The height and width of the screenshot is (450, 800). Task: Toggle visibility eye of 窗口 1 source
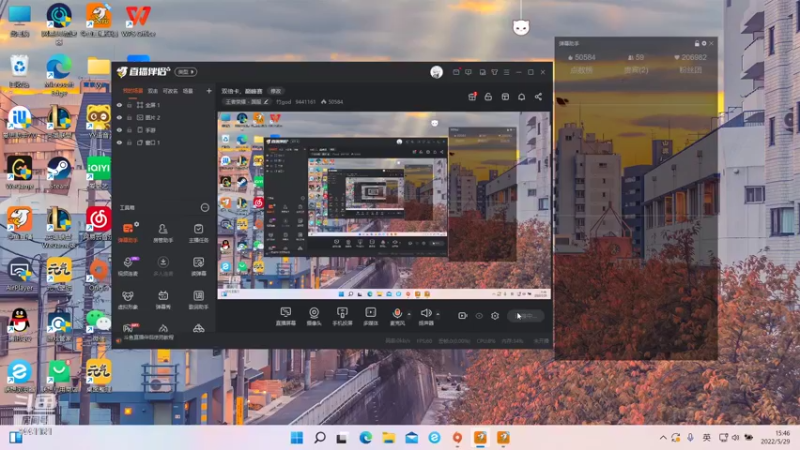119,143
